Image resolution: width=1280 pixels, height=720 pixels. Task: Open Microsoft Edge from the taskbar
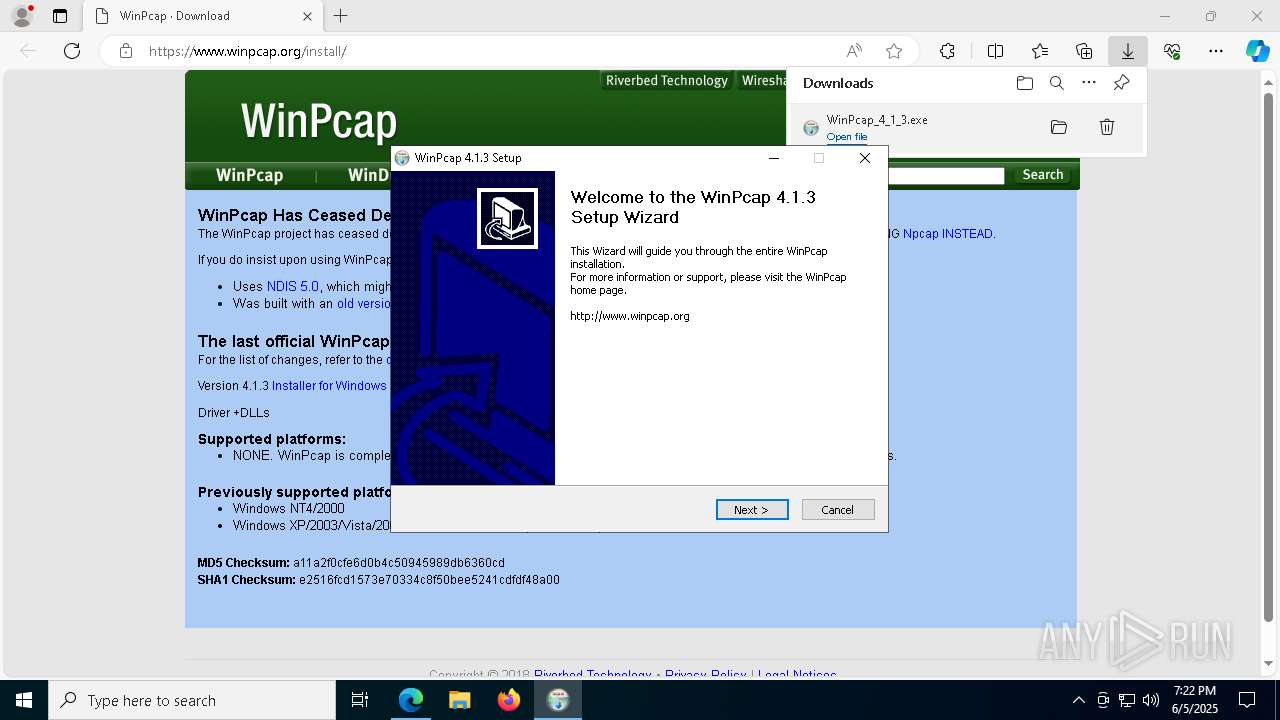click(x=411, y=700)
